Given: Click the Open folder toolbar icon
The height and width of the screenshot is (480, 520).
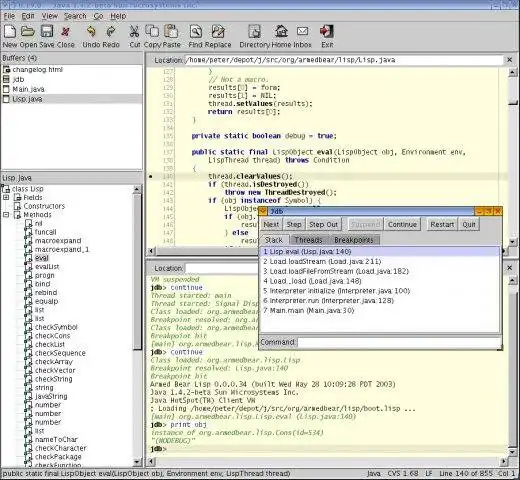Looking at the screenshot, I should [28, 31].
